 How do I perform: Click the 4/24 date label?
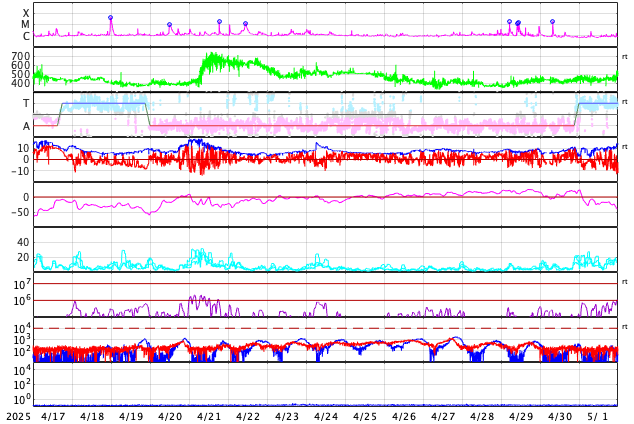326,417
